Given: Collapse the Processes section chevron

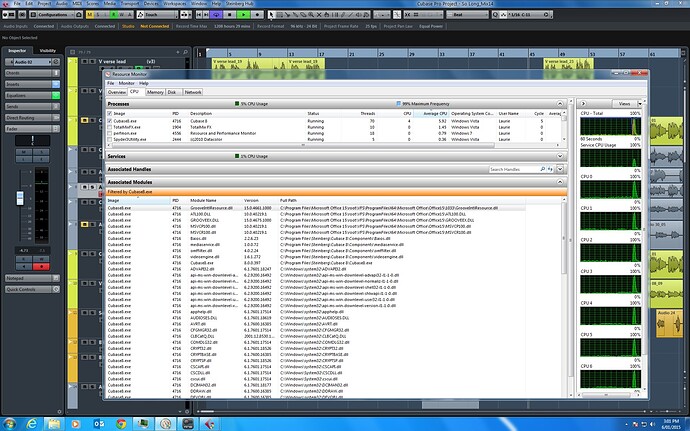Looking at the screenshot, I should [560, 104].
